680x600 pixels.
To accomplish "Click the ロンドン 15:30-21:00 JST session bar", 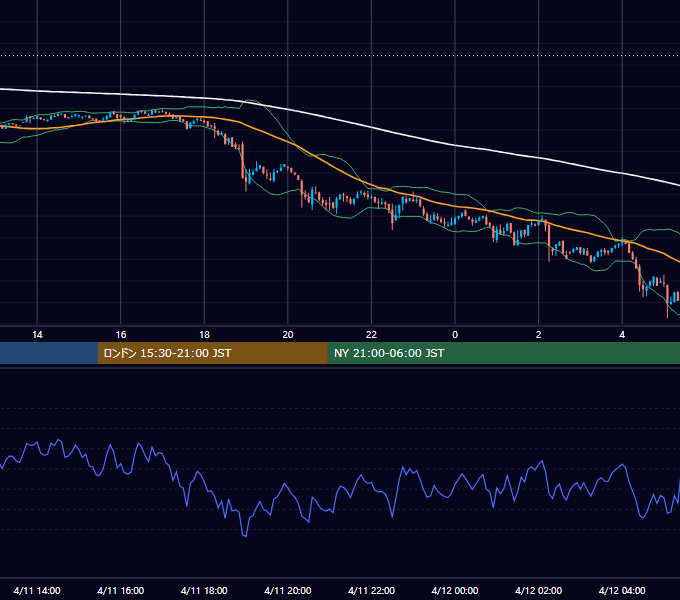I will (x=212, y=353).
